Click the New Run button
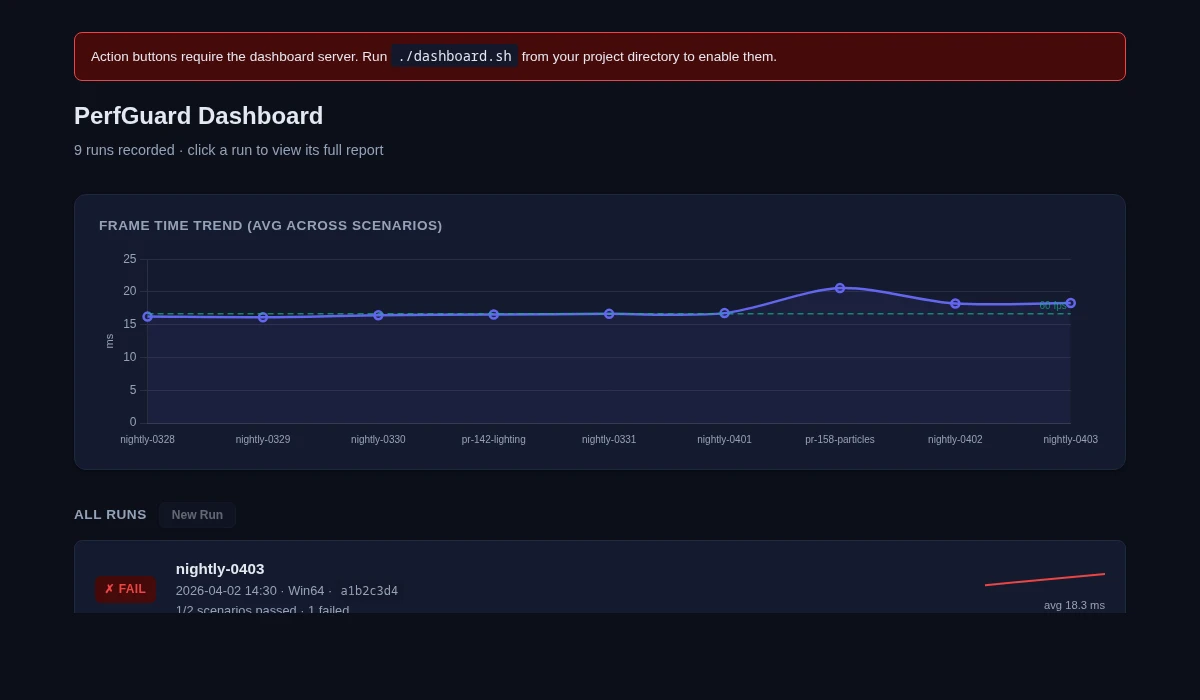 click(197, 514)
